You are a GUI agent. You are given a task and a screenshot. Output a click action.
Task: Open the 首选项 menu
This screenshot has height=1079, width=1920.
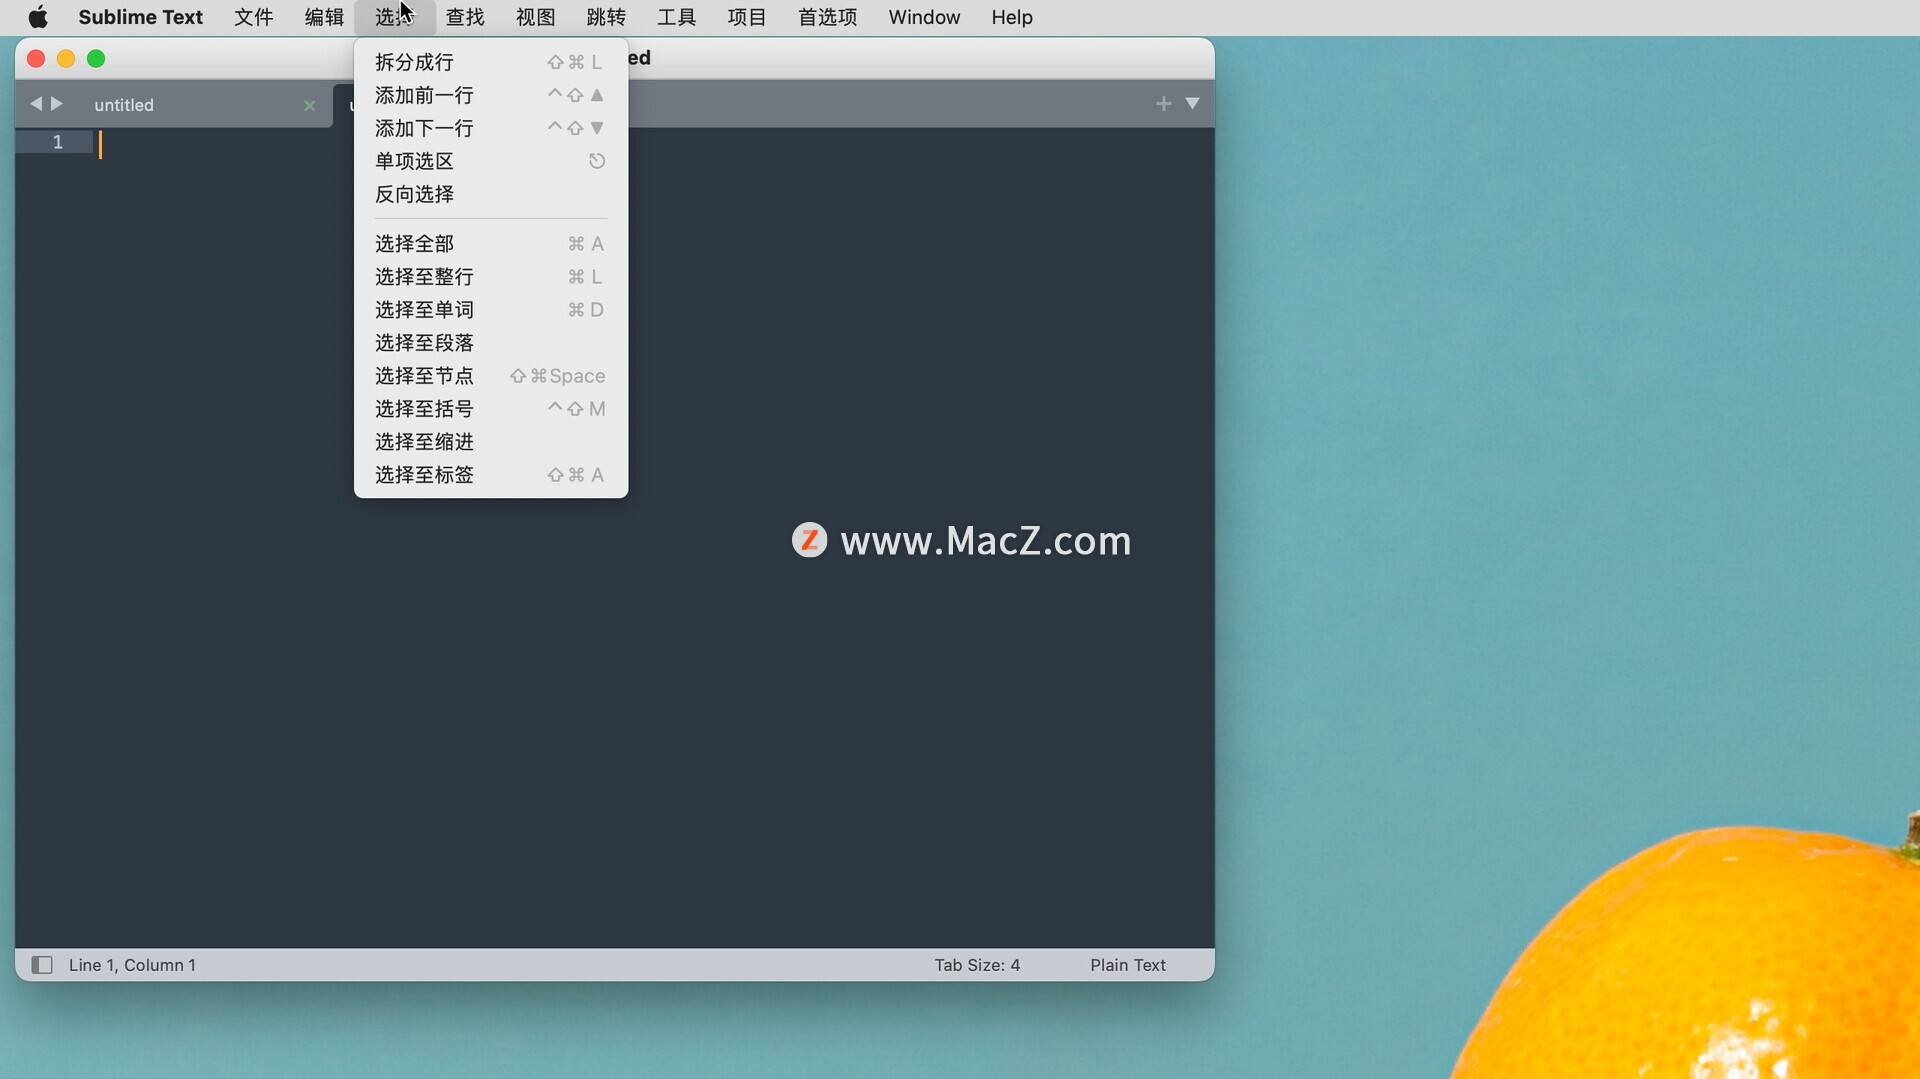(x=827, y=17)
